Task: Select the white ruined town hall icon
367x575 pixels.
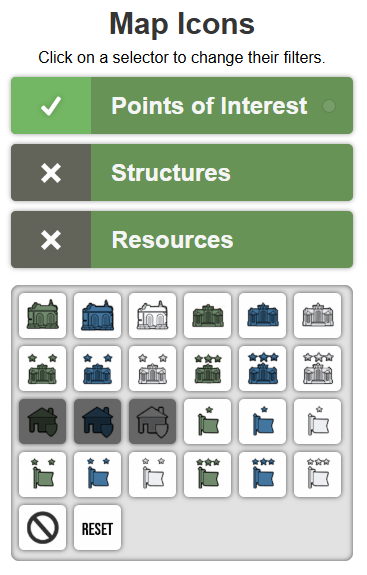Action: pos(153,315)
